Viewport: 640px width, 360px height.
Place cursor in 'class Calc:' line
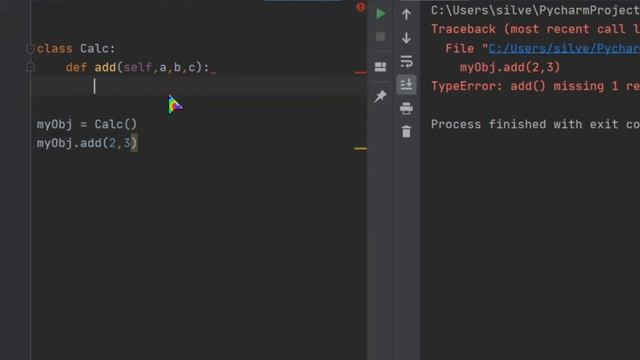[76, 49]
